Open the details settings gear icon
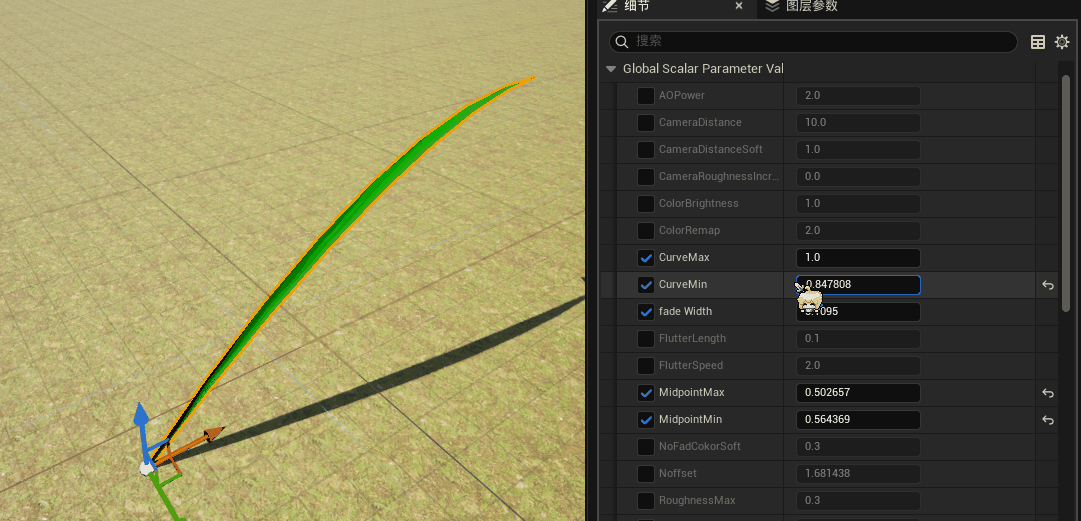The image size is (1081, 521). click(1062, 42)
